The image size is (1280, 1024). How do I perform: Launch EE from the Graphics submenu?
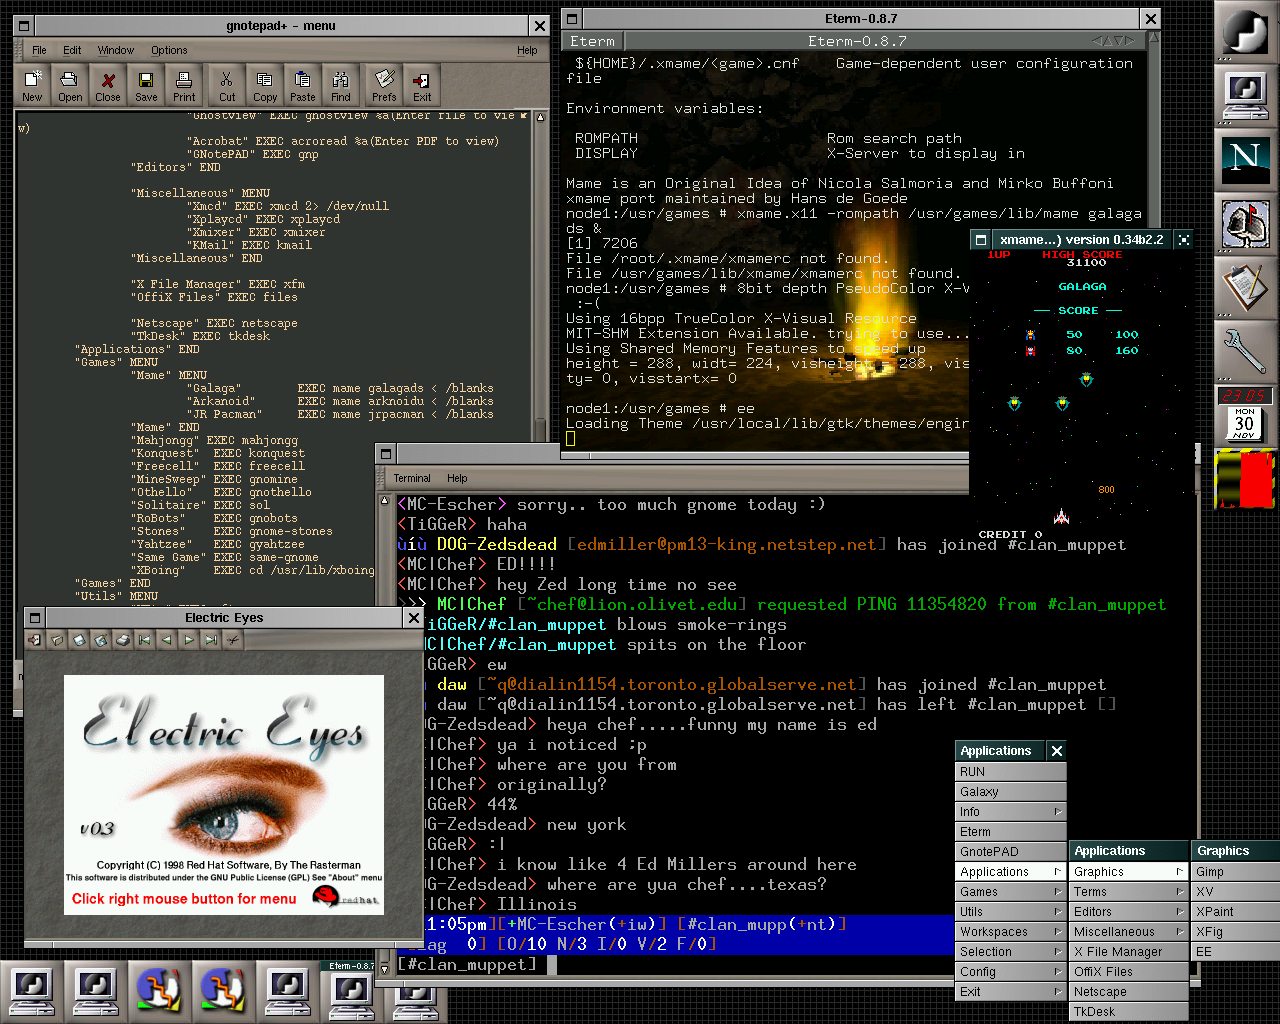(x=1236, y=952)
